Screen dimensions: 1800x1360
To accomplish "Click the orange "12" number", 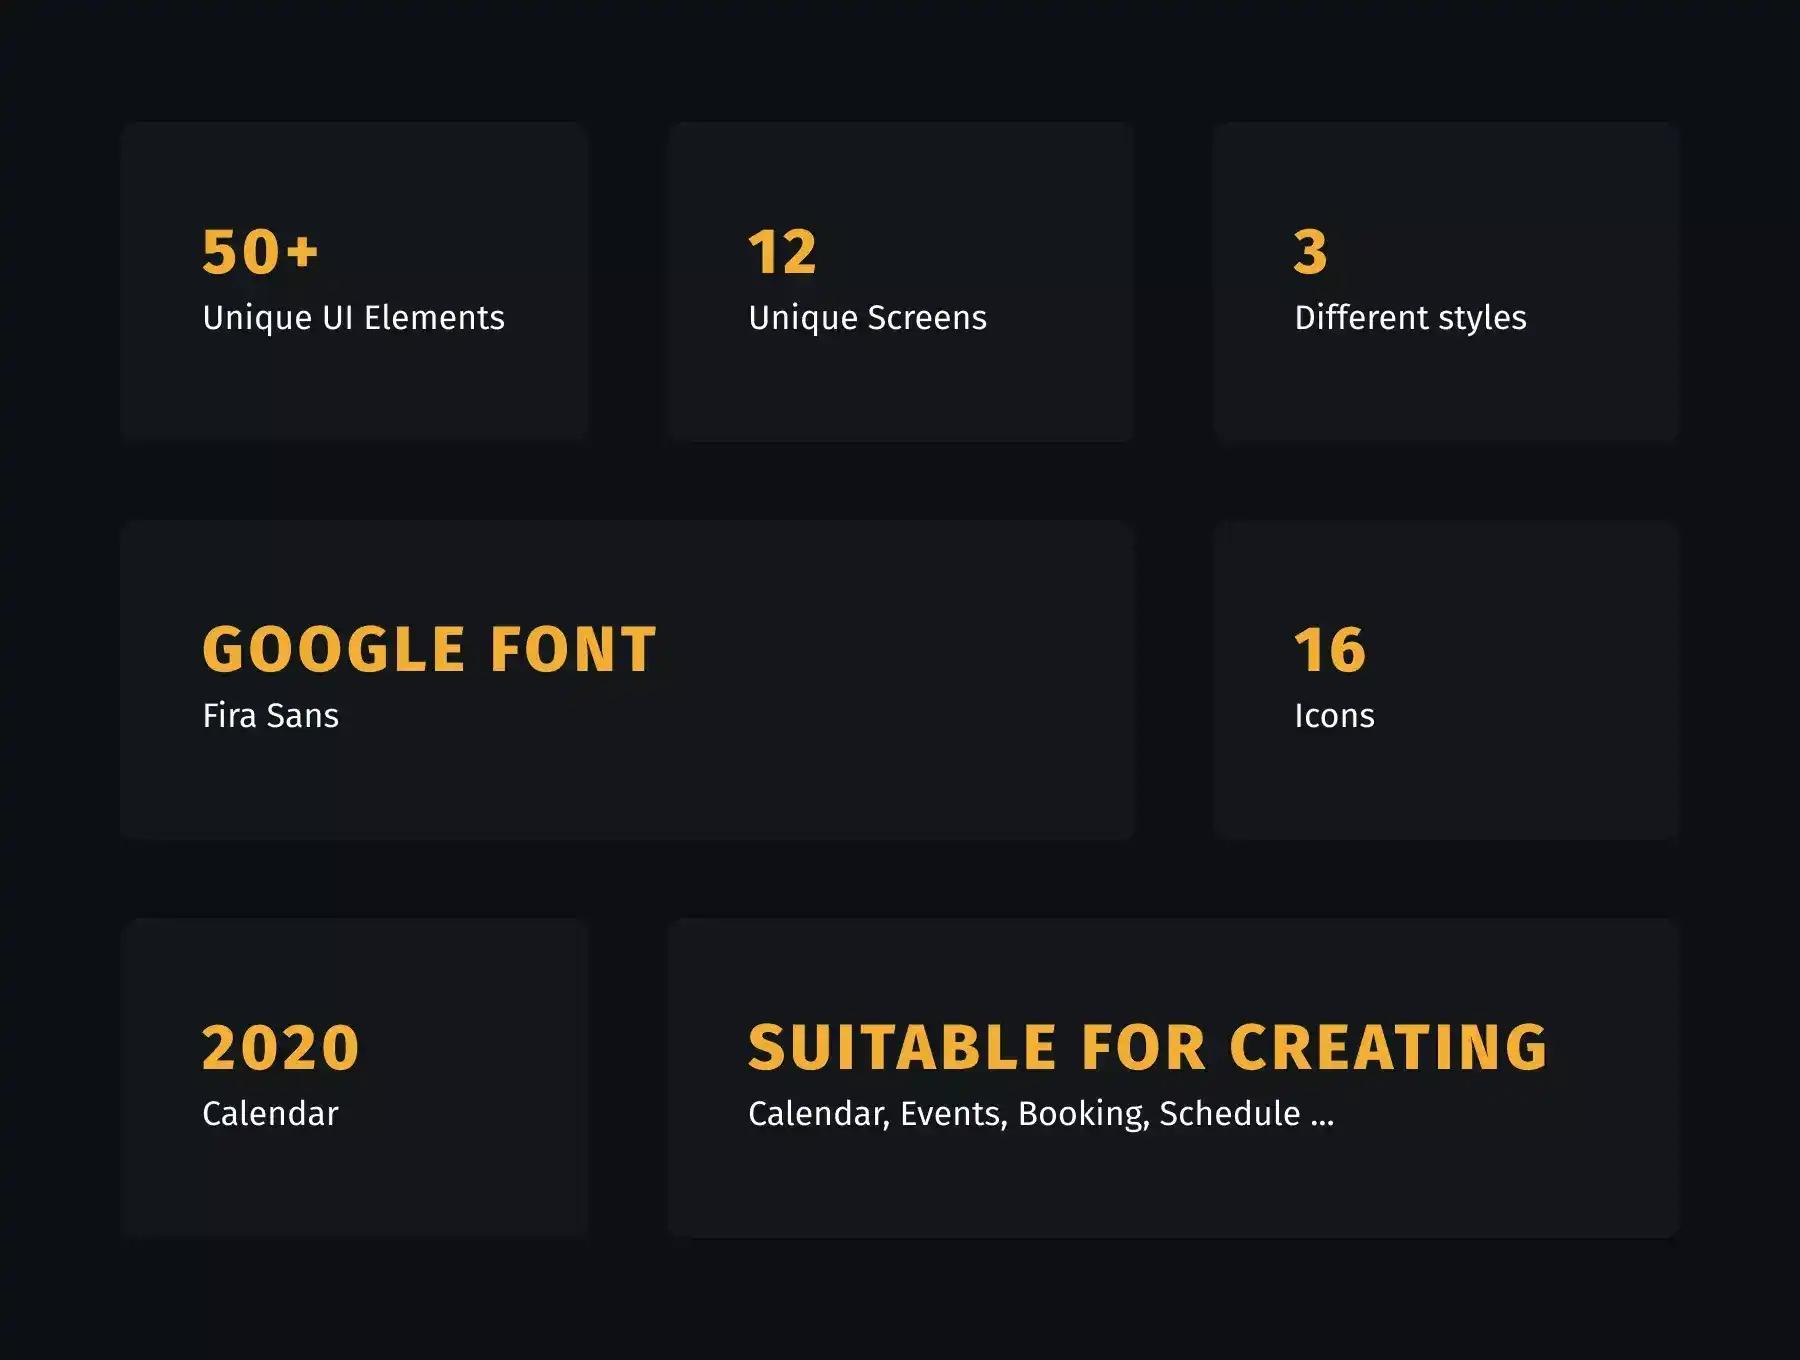I will [782, 251].
